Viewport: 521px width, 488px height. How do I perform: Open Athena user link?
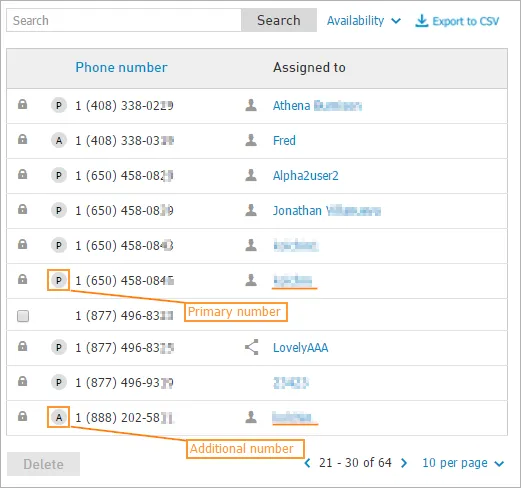[317, 106]
